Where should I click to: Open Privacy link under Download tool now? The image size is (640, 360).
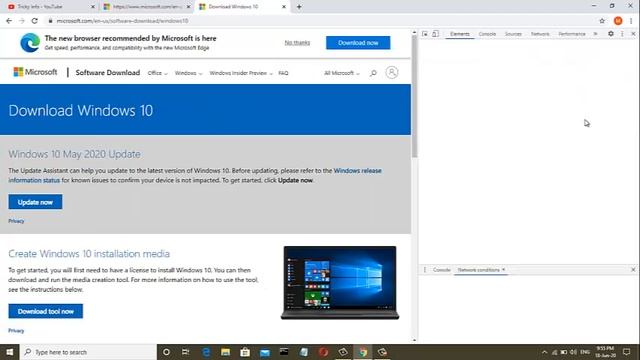click(x=16, y=331)
